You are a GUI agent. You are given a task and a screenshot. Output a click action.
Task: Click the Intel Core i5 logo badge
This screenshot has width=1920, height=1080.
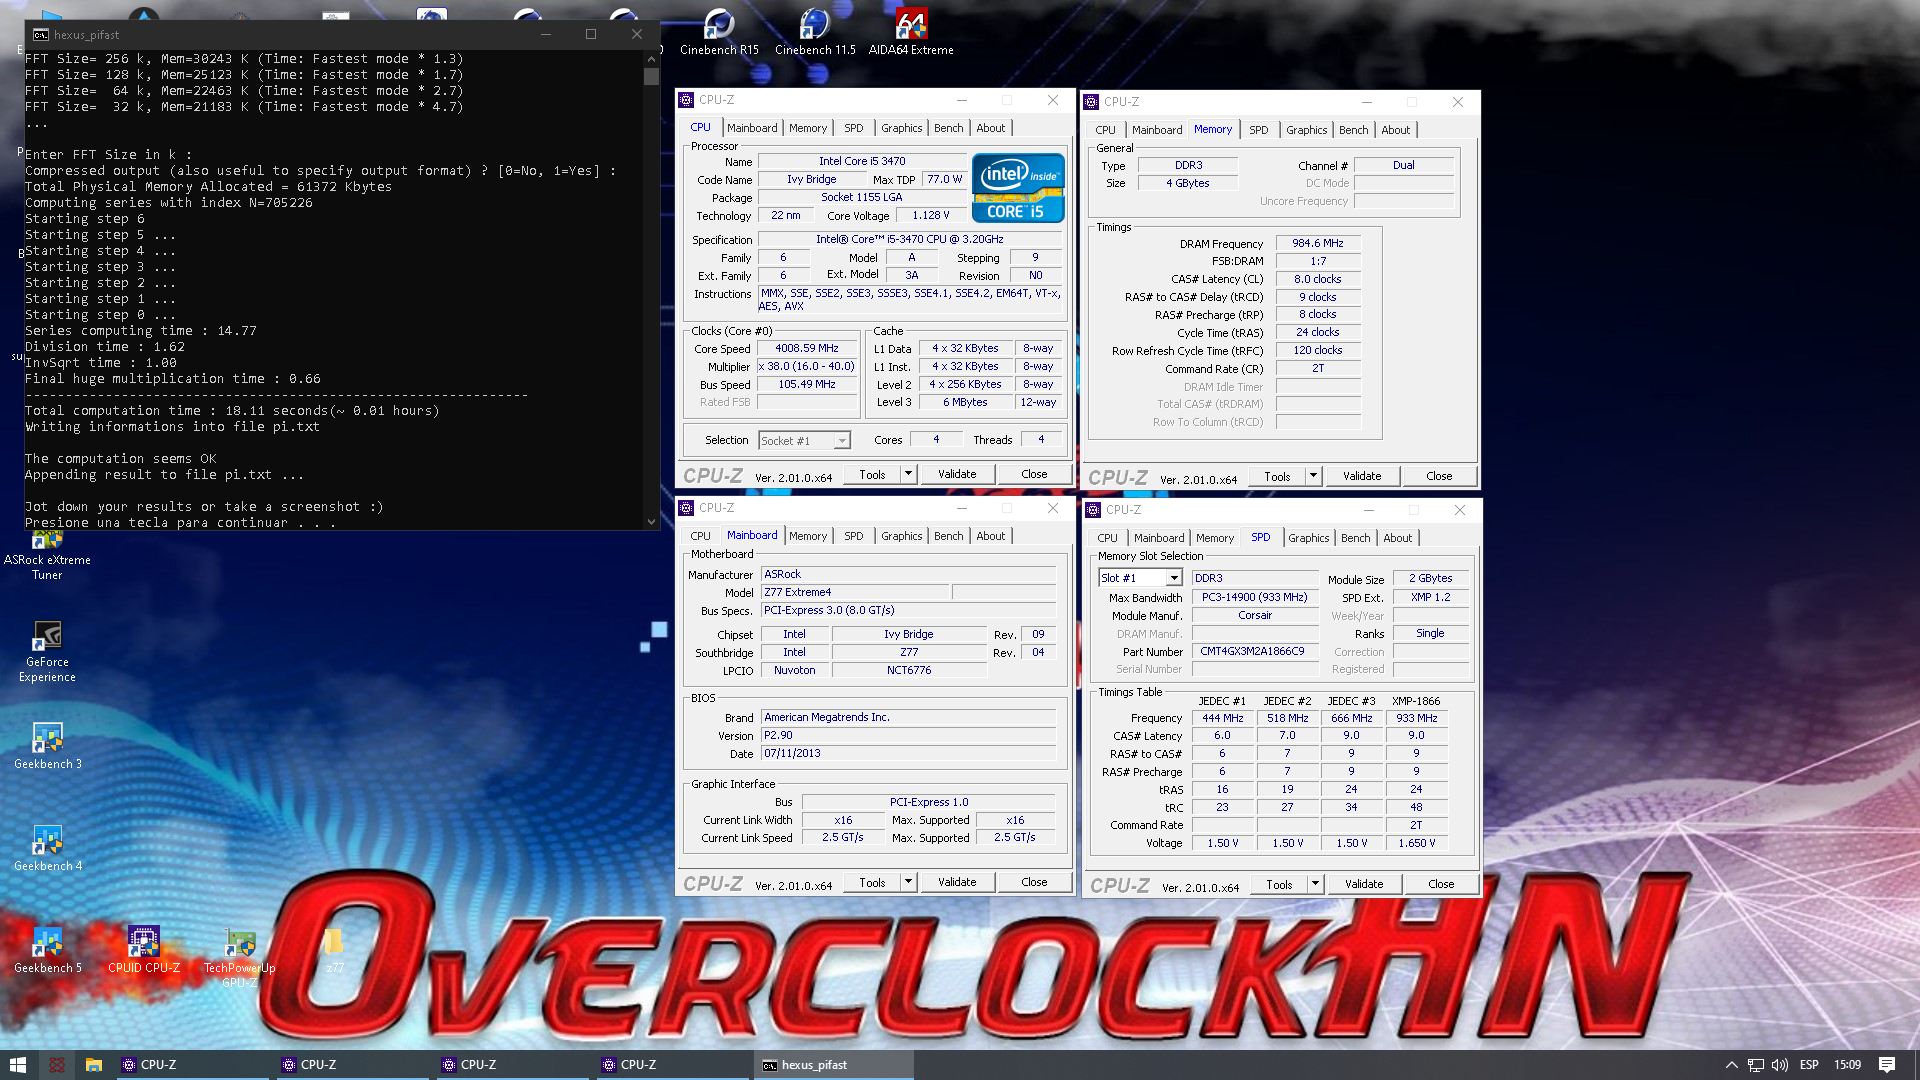(x=1018, y=187)
